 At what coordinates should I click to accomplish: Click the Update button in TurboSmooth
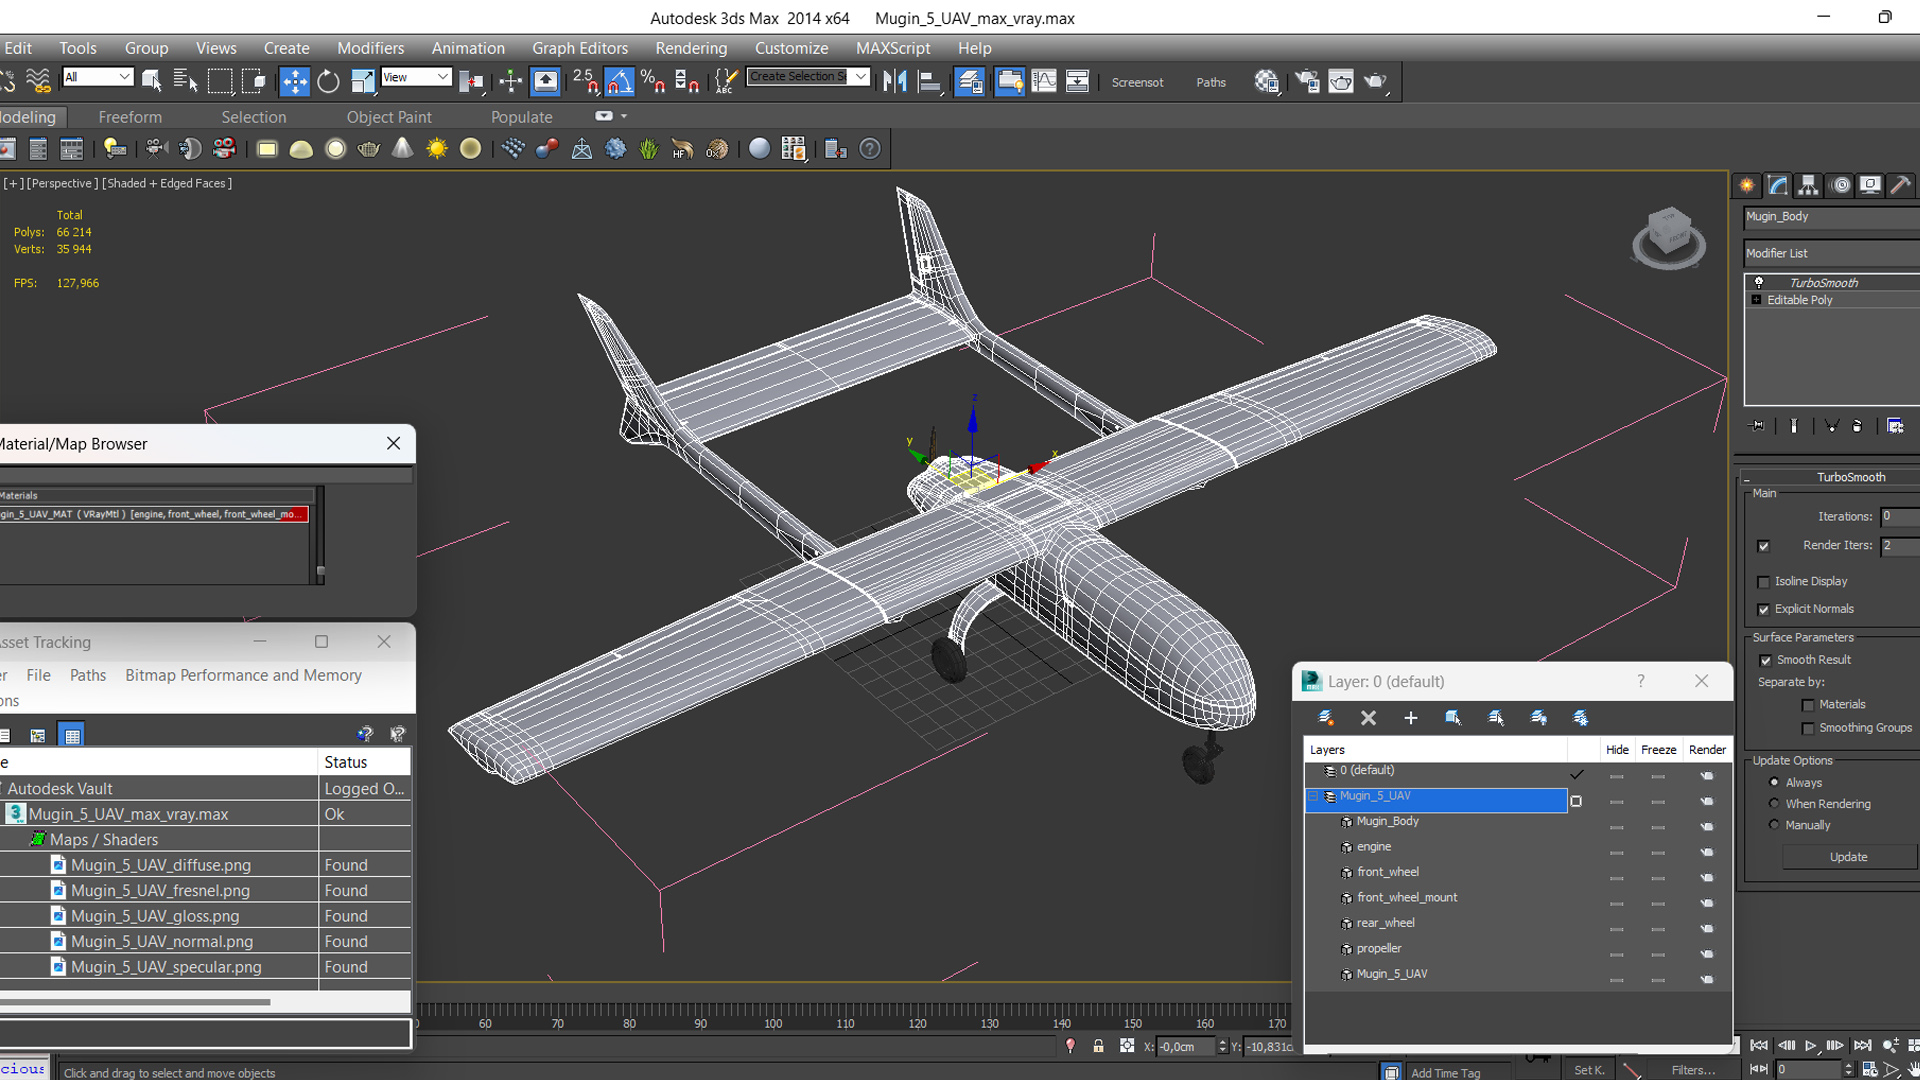coord(1847,857)
